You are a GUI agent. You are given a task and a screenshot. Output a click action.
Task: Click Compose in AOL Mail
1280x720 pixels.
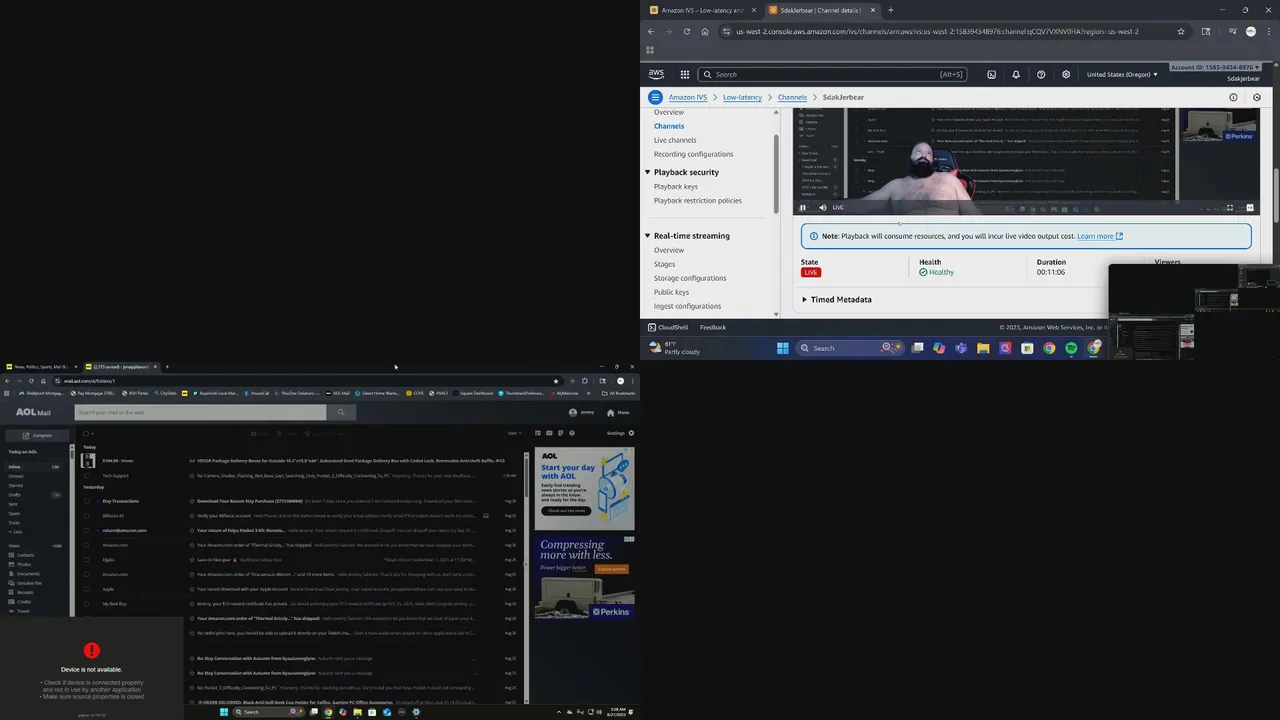click(x=38, y=435)
